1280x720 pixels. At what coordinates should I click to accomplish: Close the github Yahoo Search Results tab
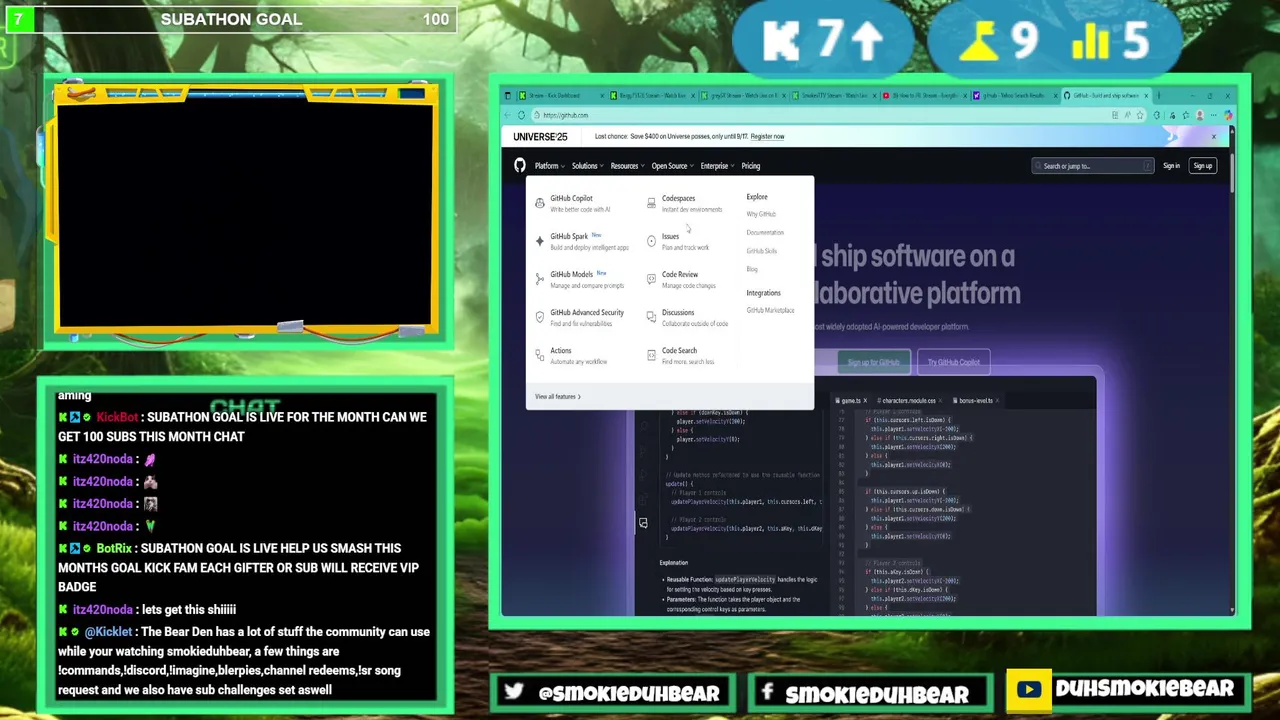coord(1055,96)
